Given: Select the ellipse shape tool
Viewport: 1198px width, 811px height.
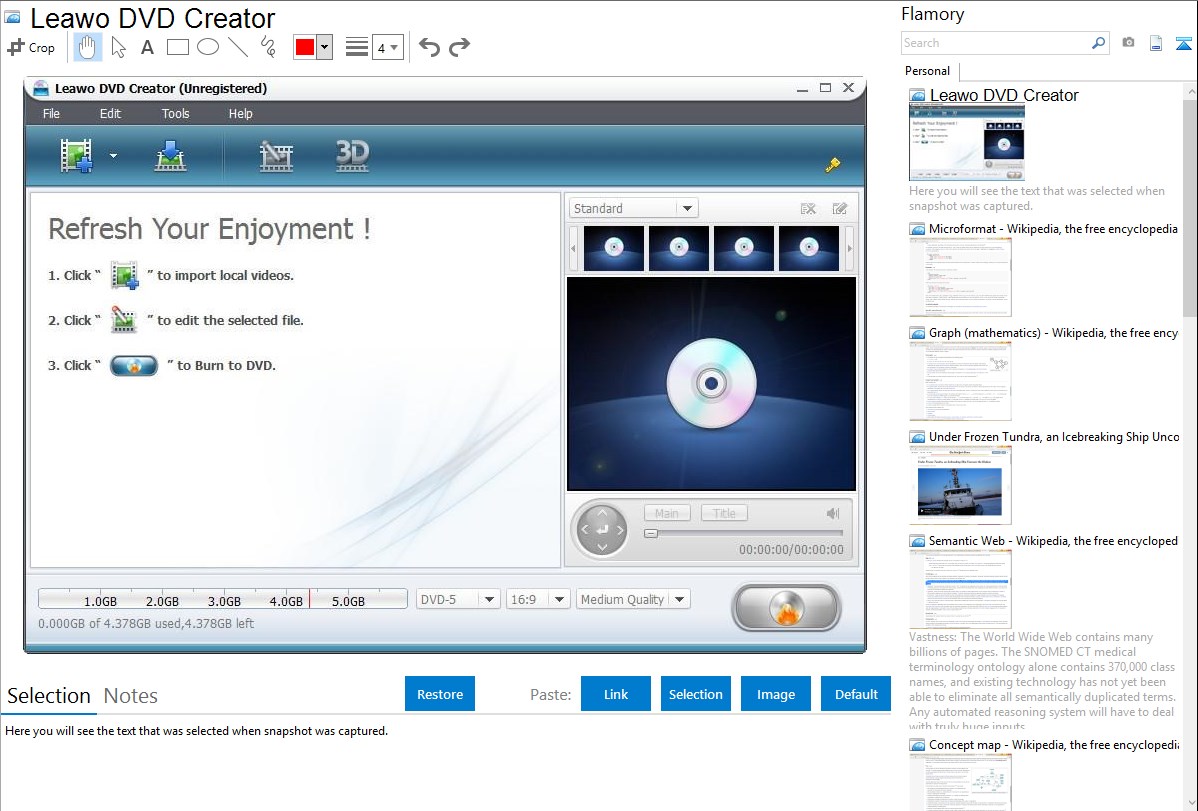Looking at the screenshot, I should click(x=208, y=47).
